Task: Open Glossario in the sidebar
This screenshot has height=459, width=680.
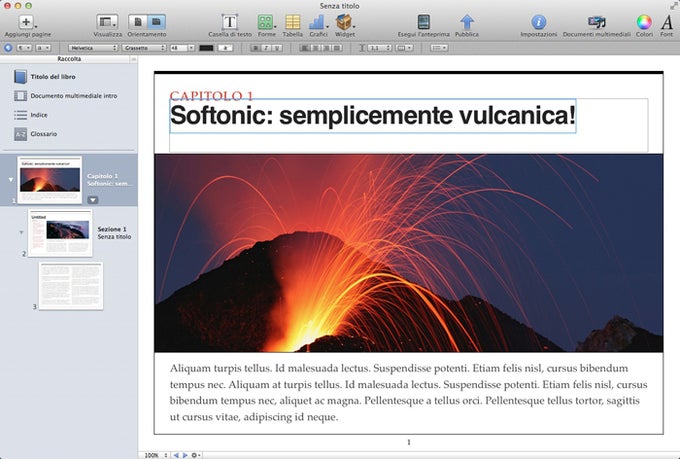Action: pyautogui.click(x=43, y=134)
